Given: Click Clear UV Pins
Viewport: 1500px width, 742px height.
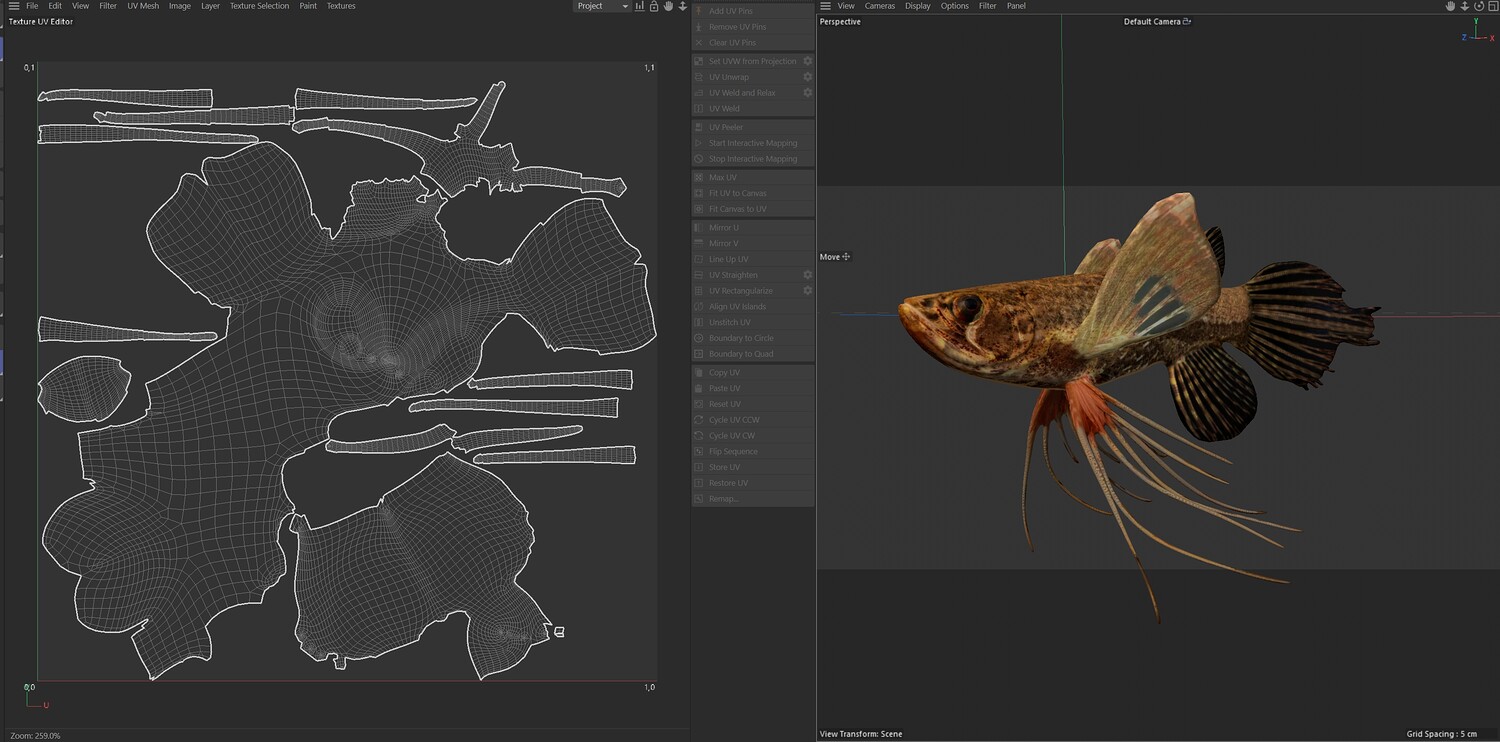Looking at the screenshot, I should [x=753, y=43].
